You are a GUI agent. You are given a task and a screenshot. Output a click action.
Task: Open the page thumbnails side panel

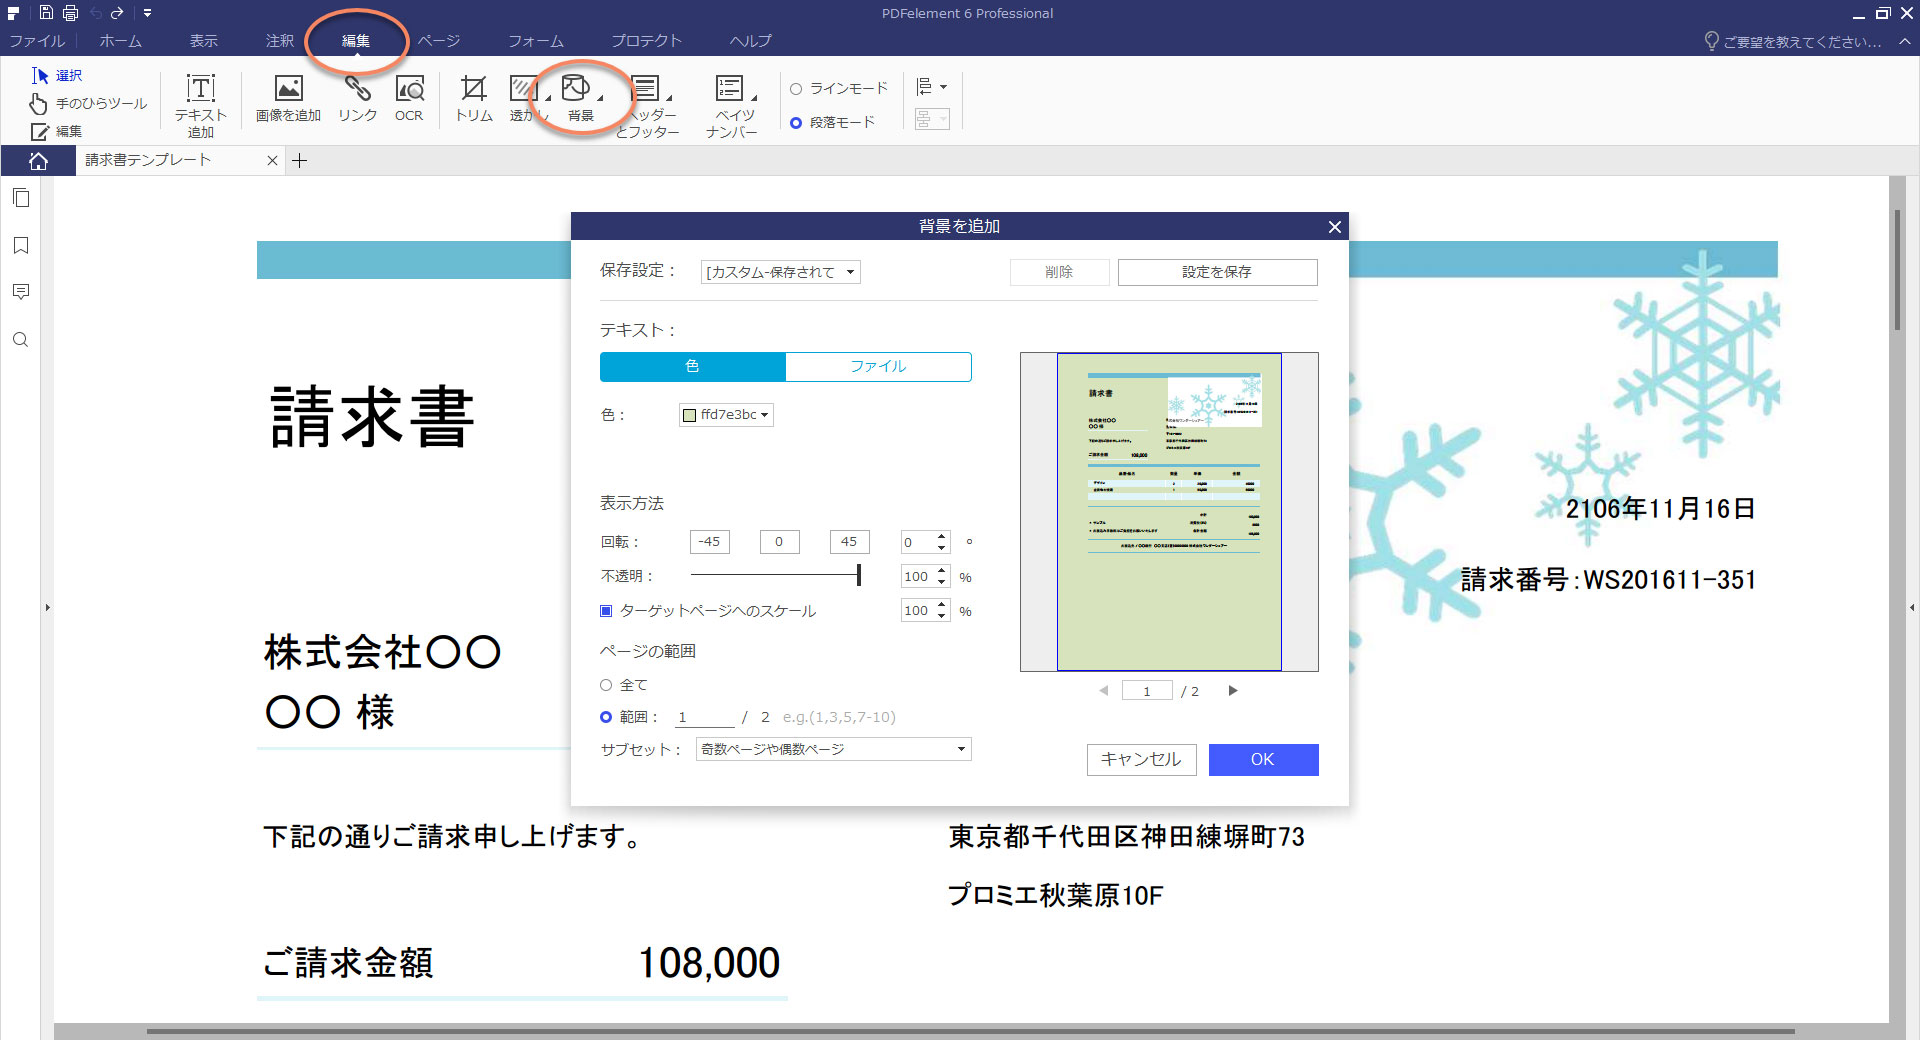click(x=20, y=198)
